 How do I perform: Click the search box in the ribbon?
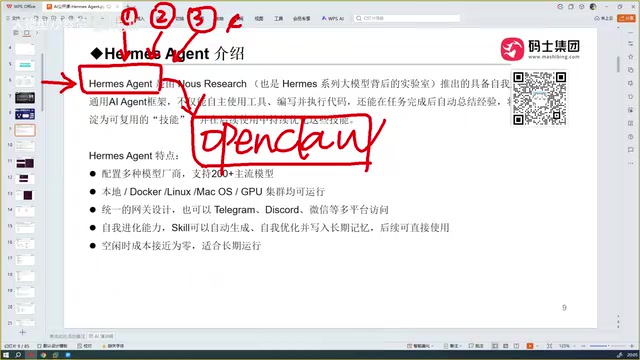(407, 18)
